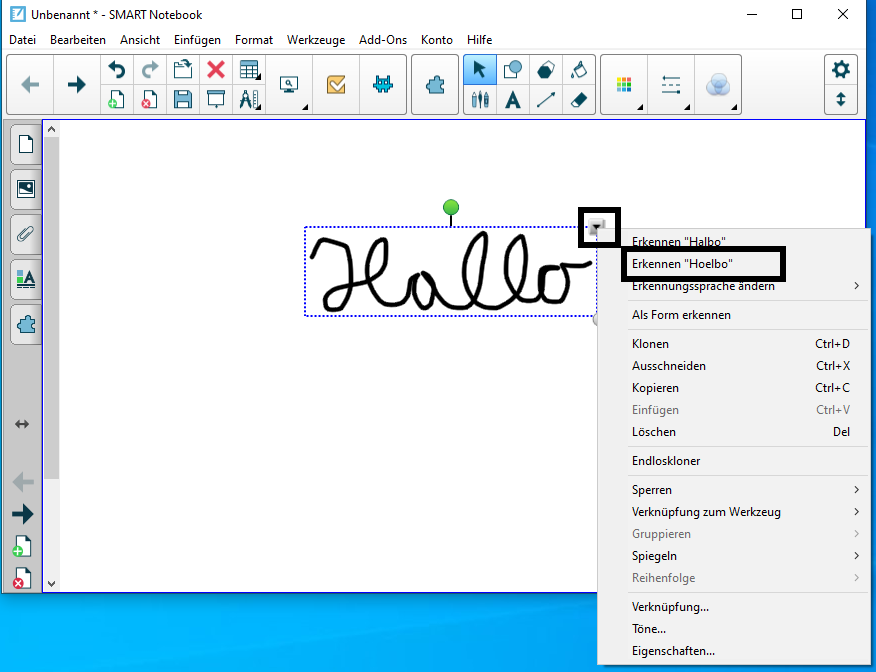Click the red X Delete toolbar icon
876x672 pixels.
[x=216, y=70]
